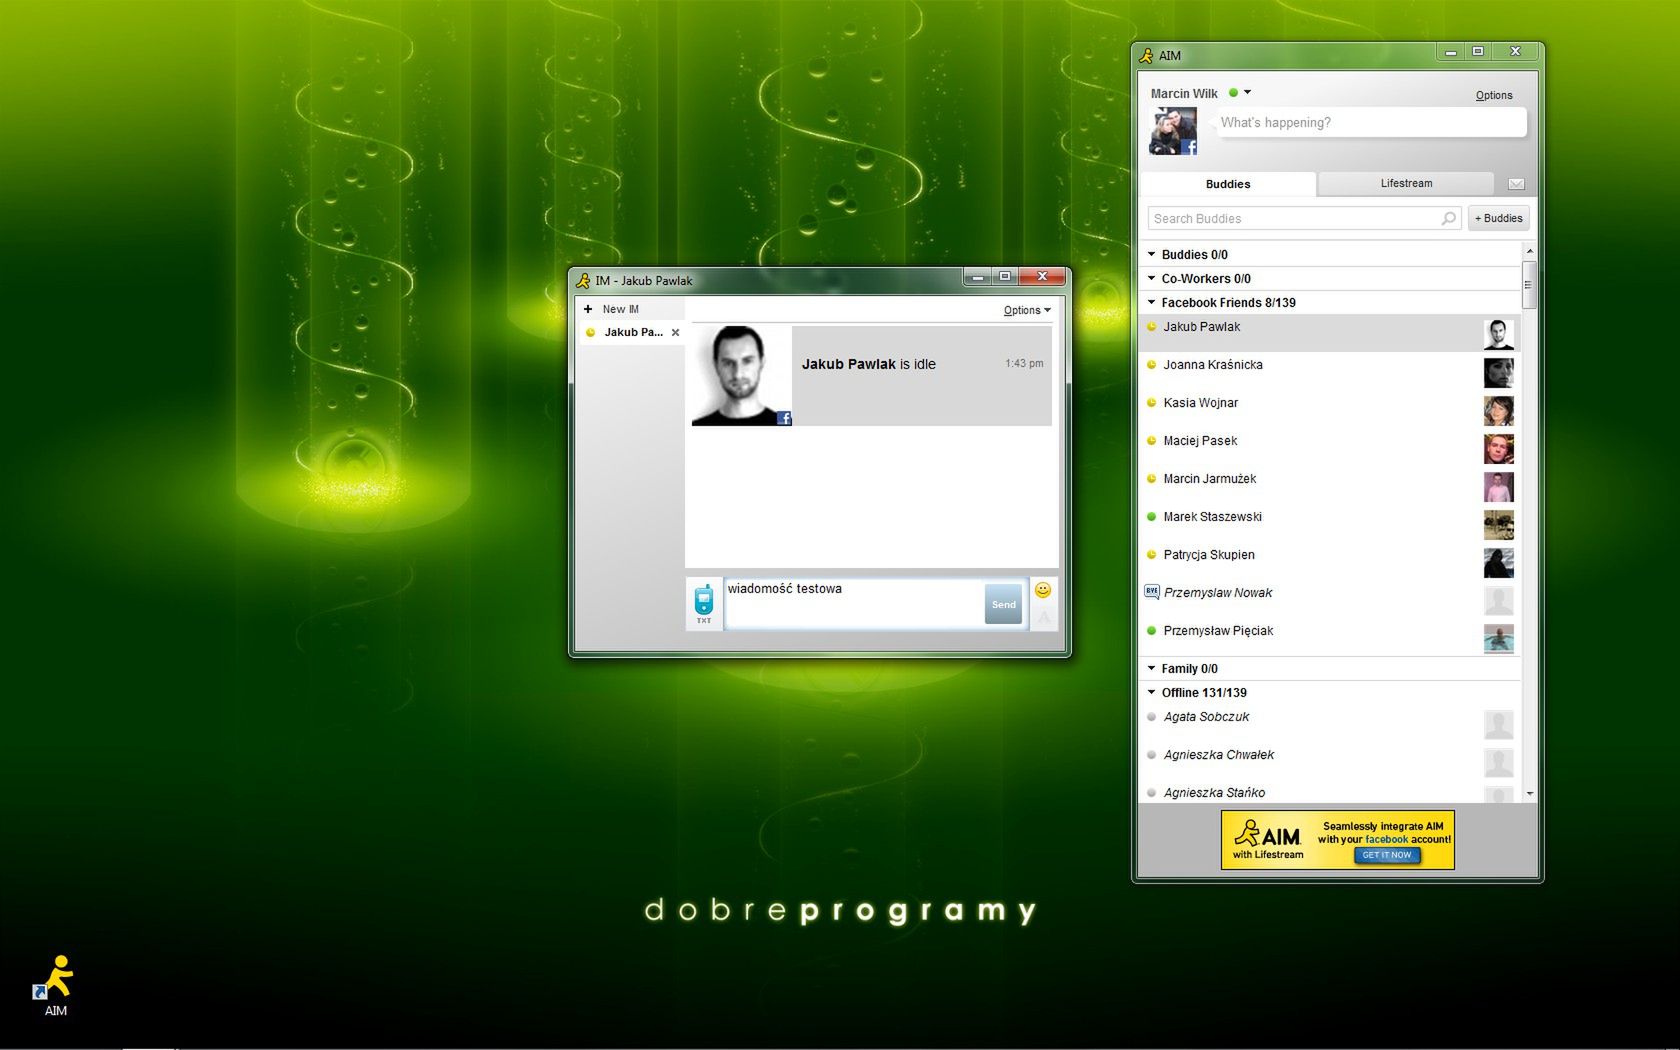Open the AIM desktop shortcut icon
Viewport: 1680px width, 1050px height.
coord(55,985)
